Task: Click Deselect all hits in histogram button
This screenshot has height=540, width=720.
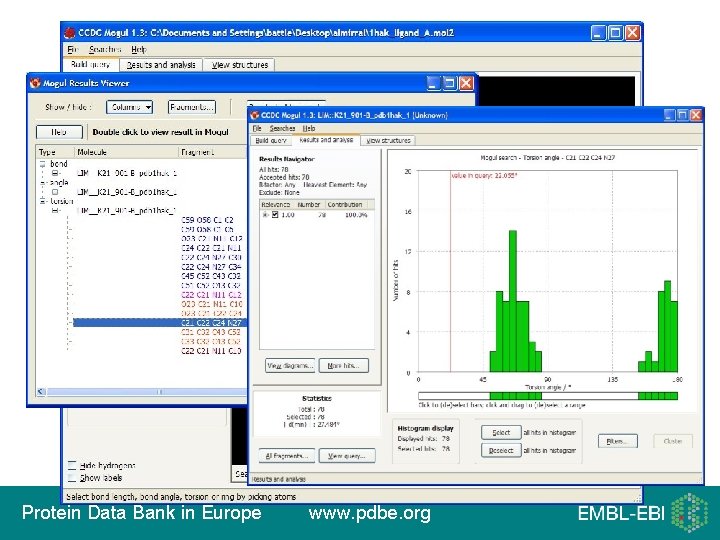Action: [501, 450]
